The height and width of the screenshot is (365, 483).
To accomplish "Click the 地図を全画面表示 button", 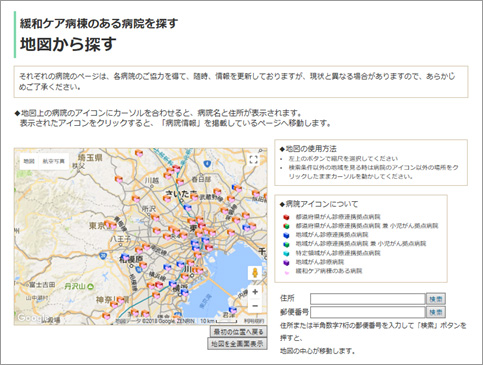I will click(237, 343).
